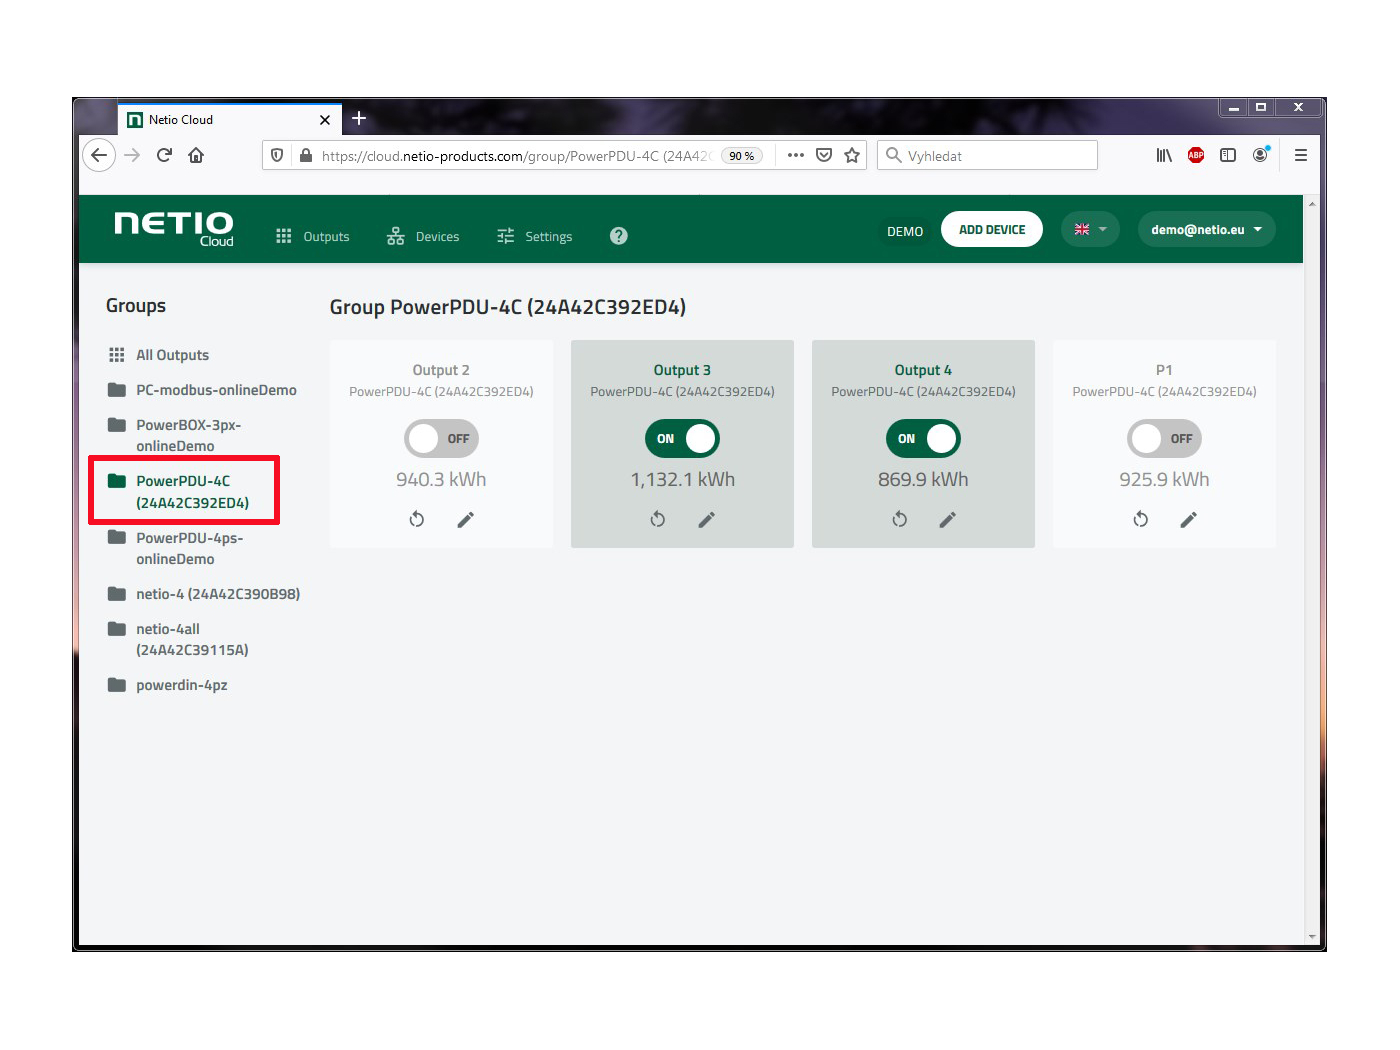Image resolution: width=1400 pixels, height=1050 pixels.
Task: Toggle the P1 output switch
Action: click(x=1164, y=438)
